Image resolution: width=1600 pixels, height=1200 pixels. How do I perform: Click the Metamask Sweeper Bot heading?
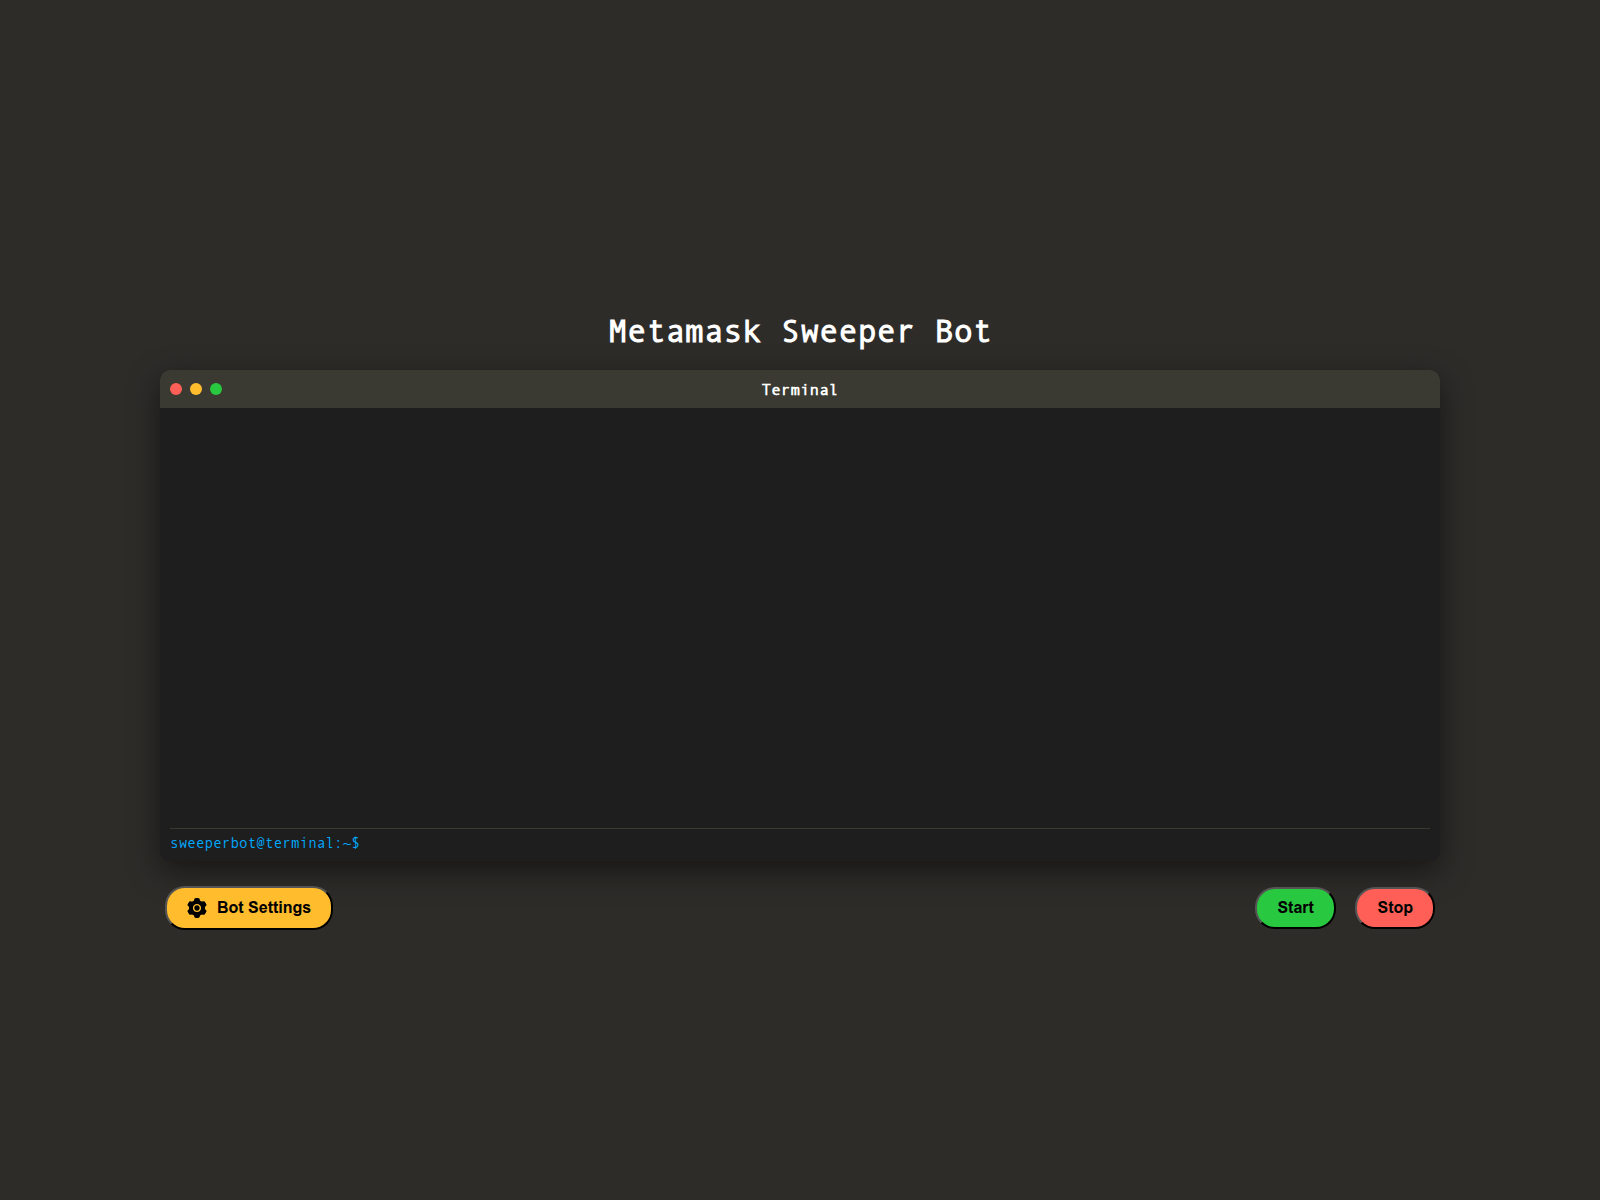tap(800, 332)
